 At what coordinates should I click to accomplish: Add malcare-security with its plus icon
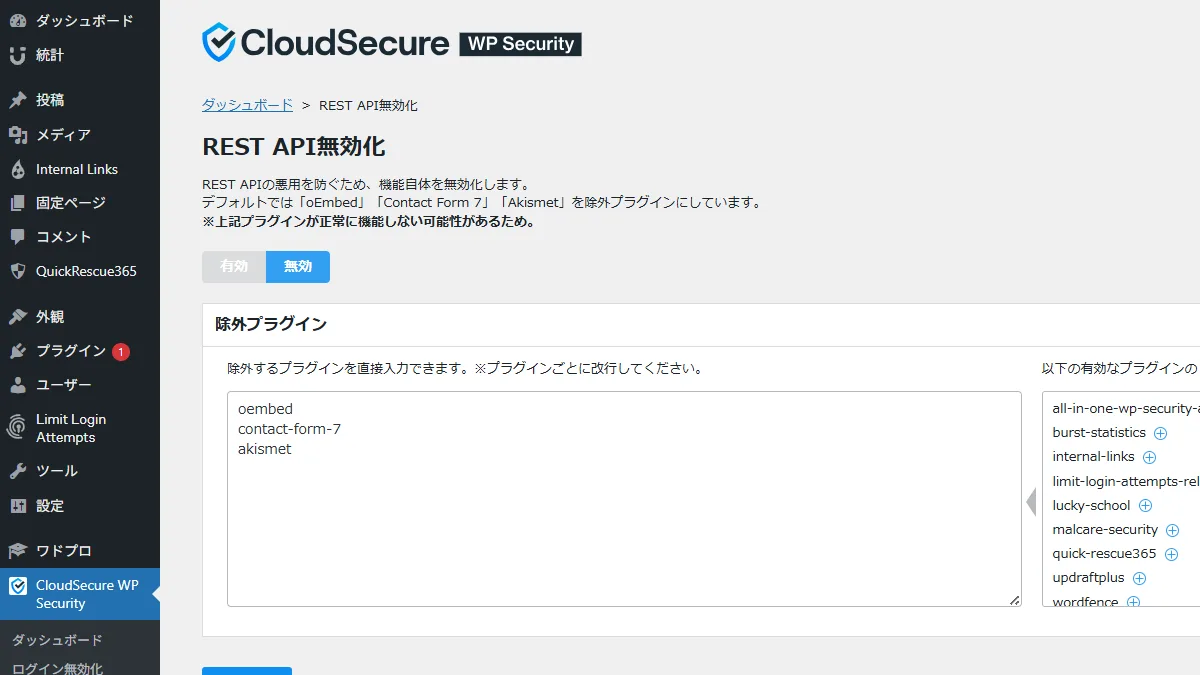pyautogui.click(x=1173, y=530)
